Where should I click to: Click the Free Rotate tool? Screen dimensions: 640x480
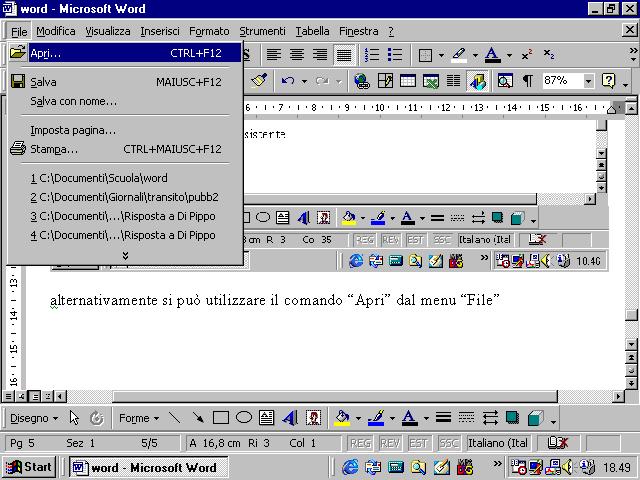click(97, 418)
